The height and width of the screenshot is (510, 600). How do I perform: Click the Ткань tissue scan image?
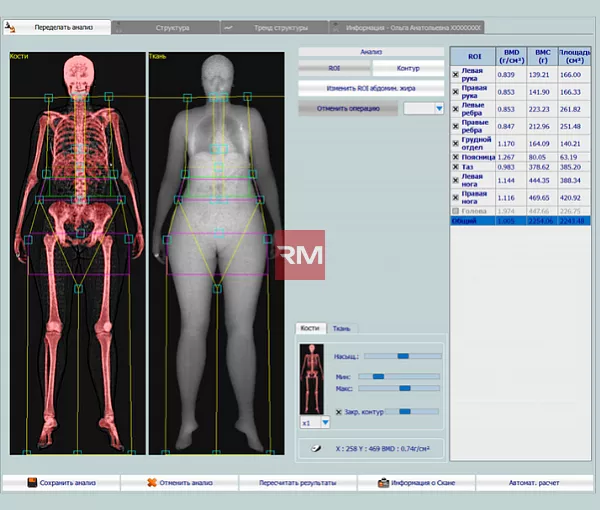pyautogui.click(x=217, y=253)
